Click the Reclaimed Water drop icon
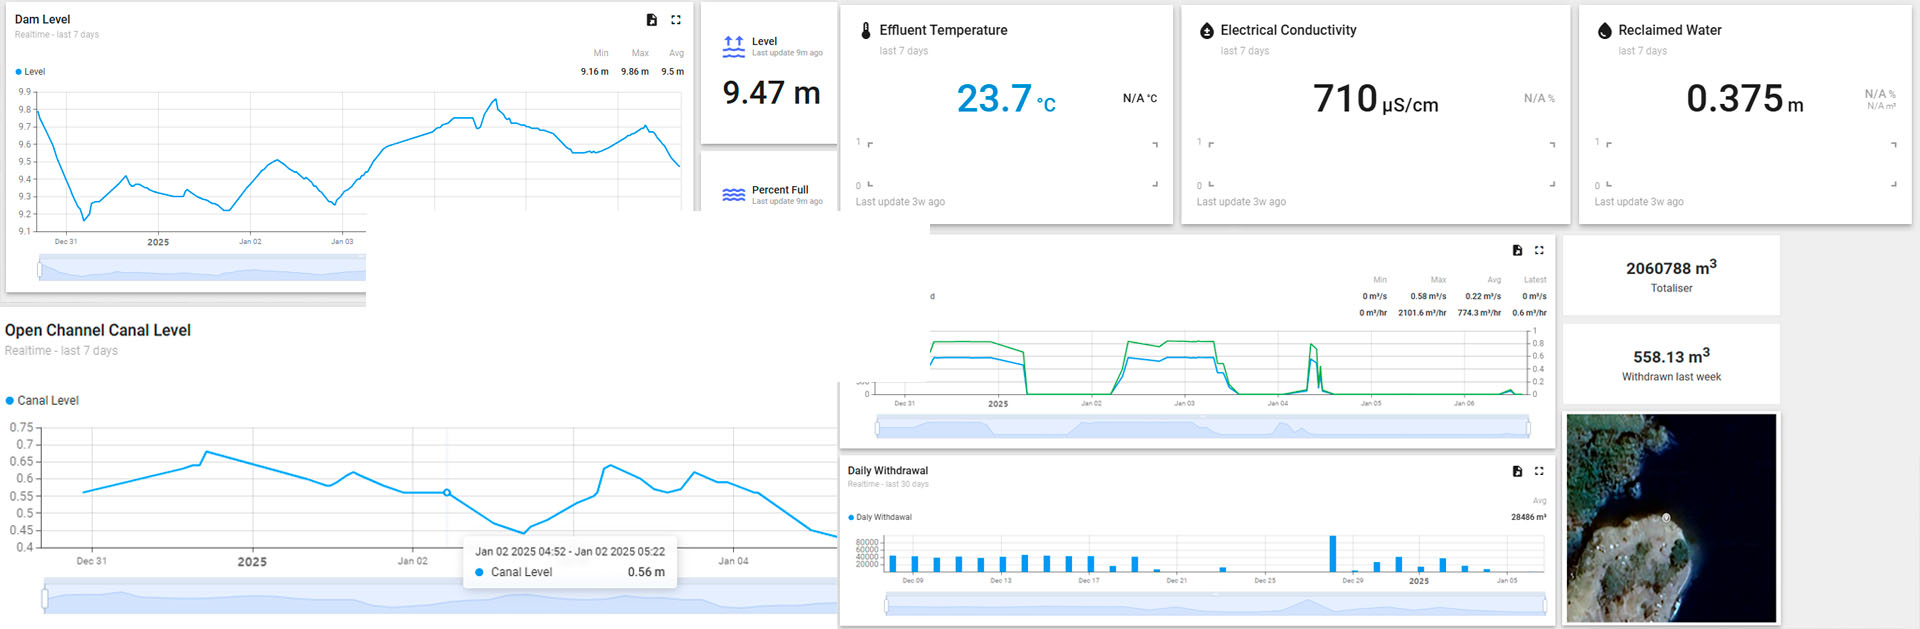The image size is (1920, 629). 1604,31
